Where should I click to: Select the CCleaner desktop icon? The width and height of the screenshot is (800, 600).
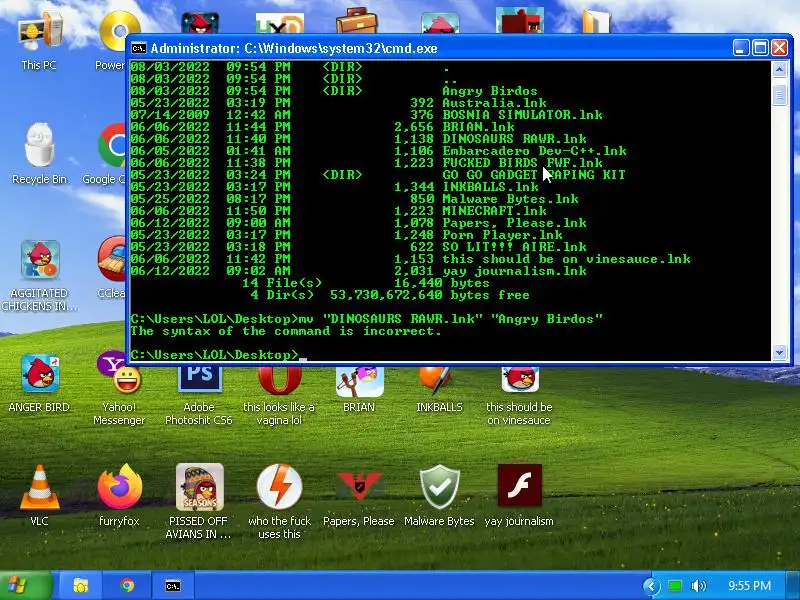(x=111, y=268)
